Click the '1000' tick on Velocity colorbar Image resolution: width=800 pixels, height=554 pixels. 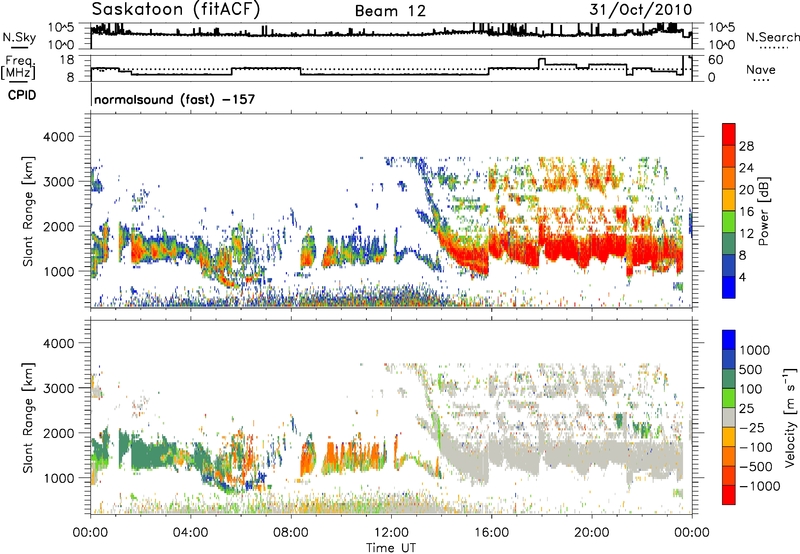(x=754, y=350)
